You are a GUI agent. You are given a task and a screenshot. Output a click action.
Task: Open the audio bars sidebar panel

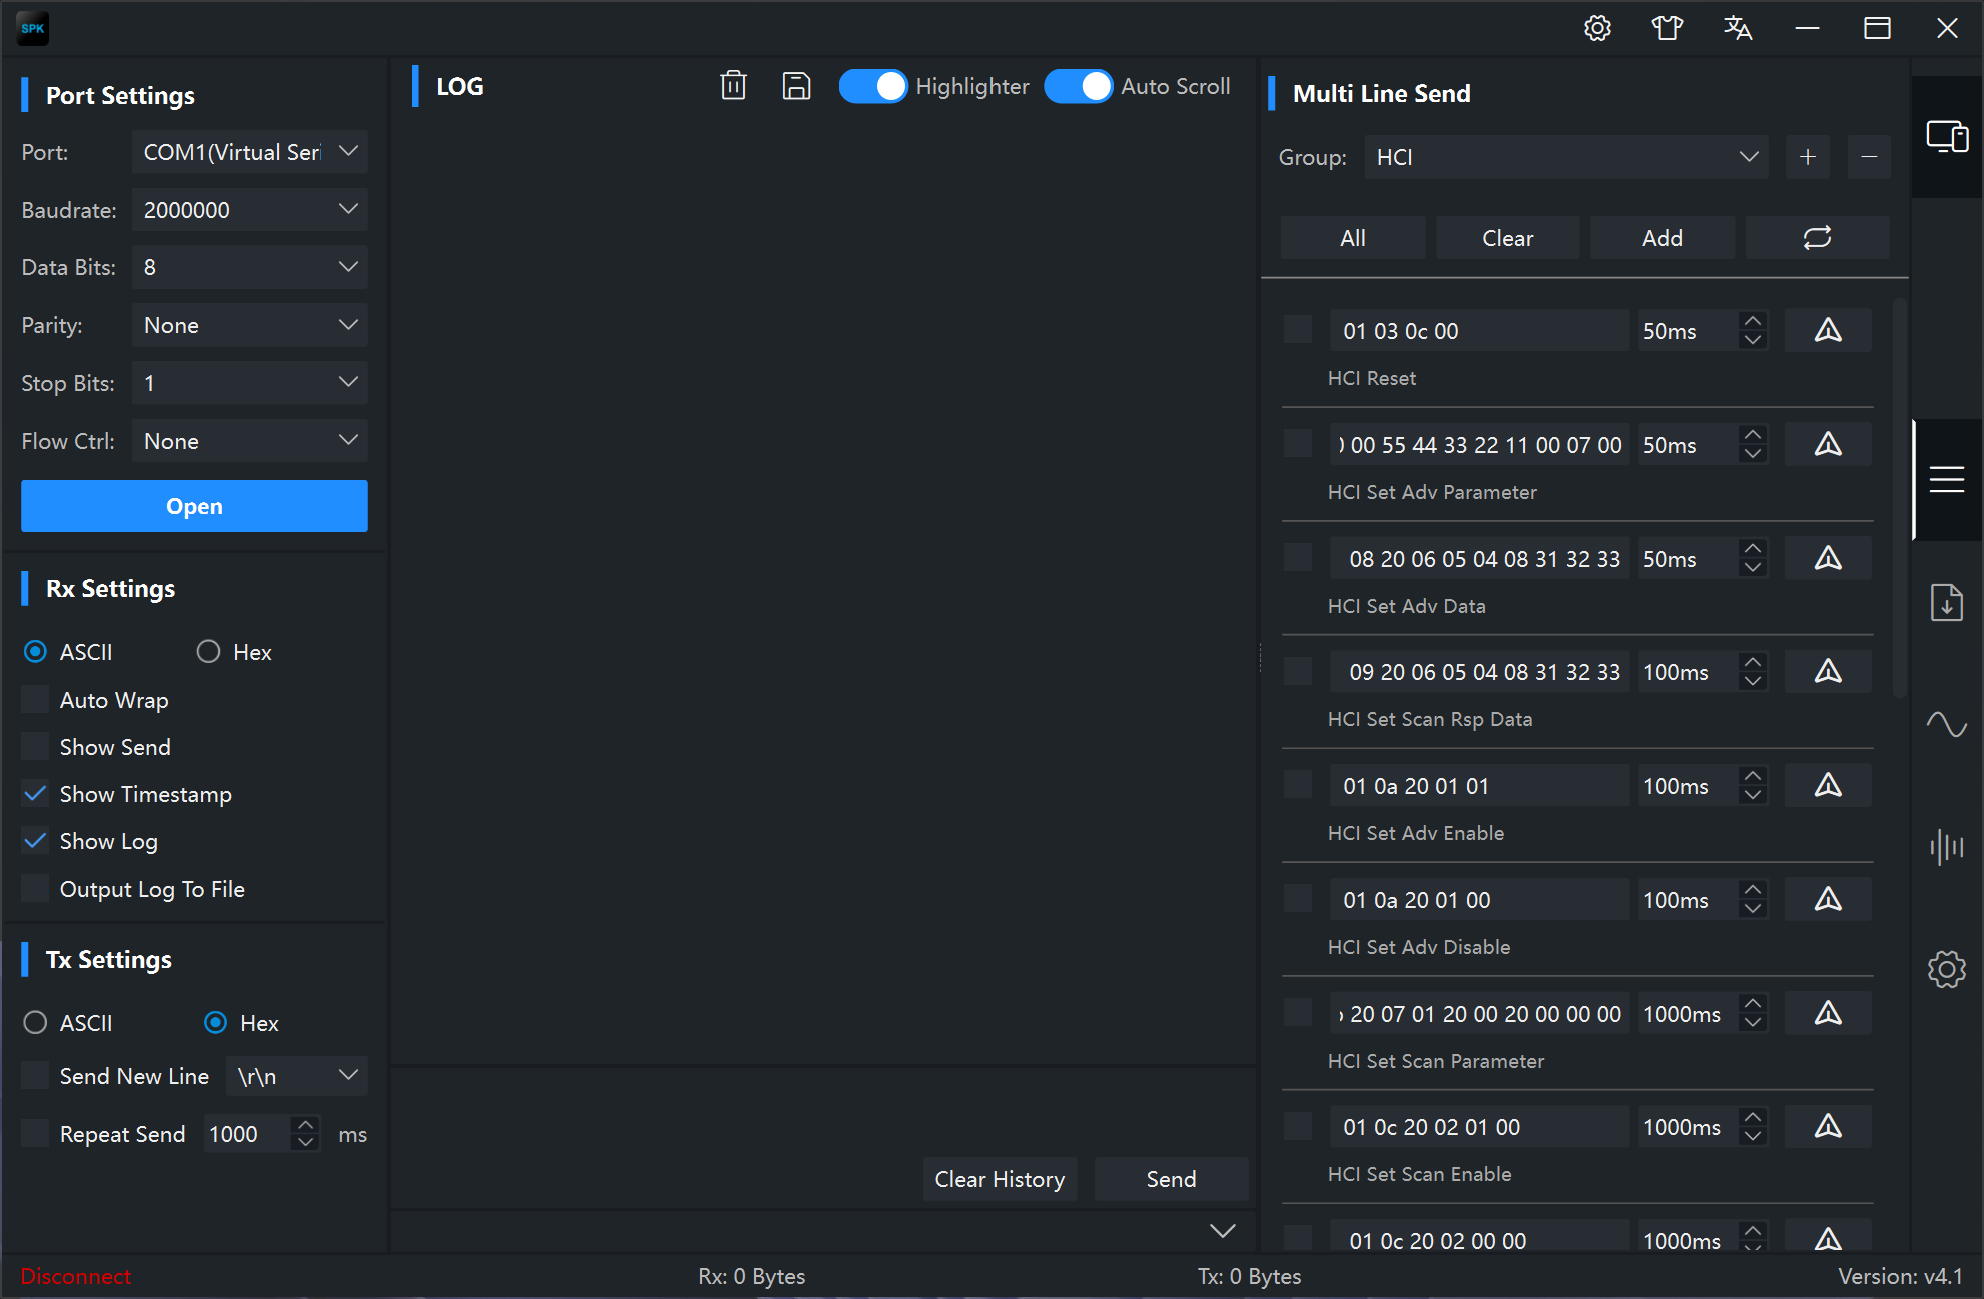point(1947,847)
